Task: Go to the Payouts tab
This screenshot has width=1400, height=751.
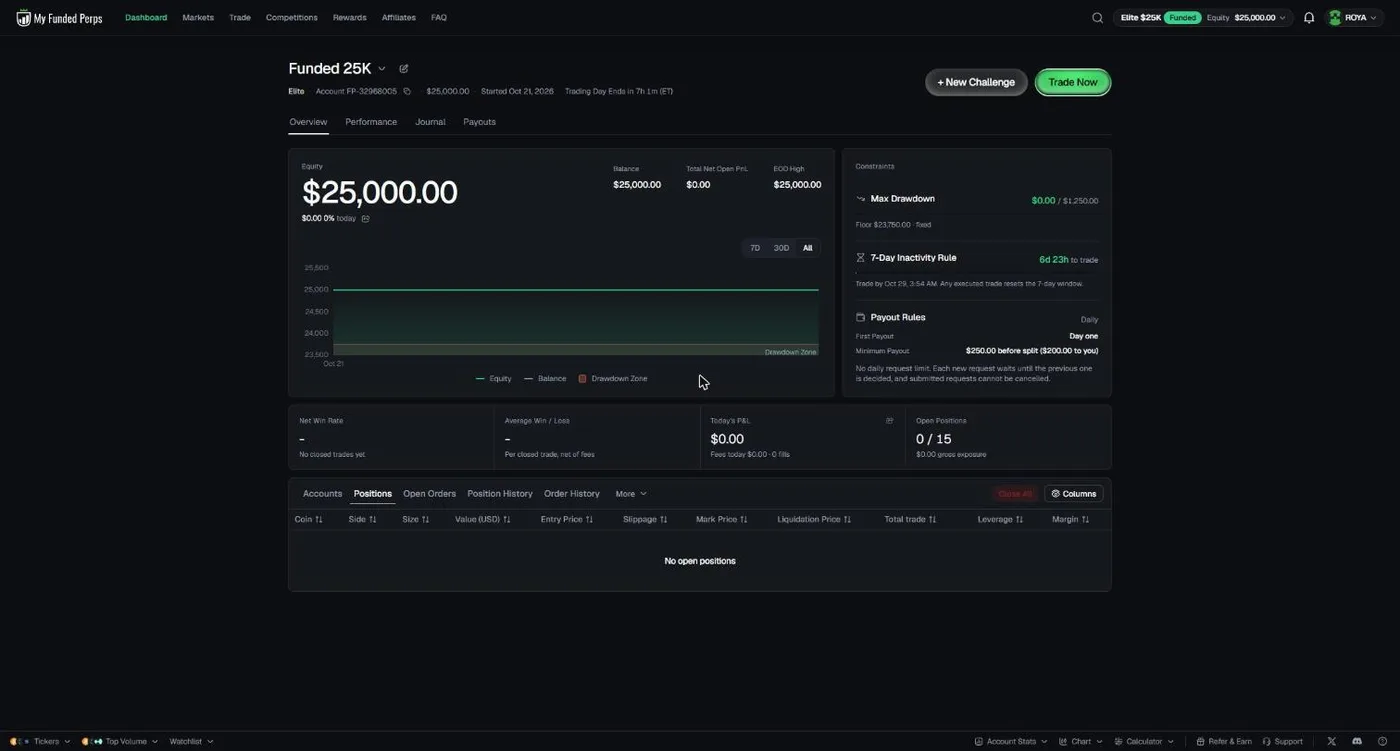Action: click(479, 122)
